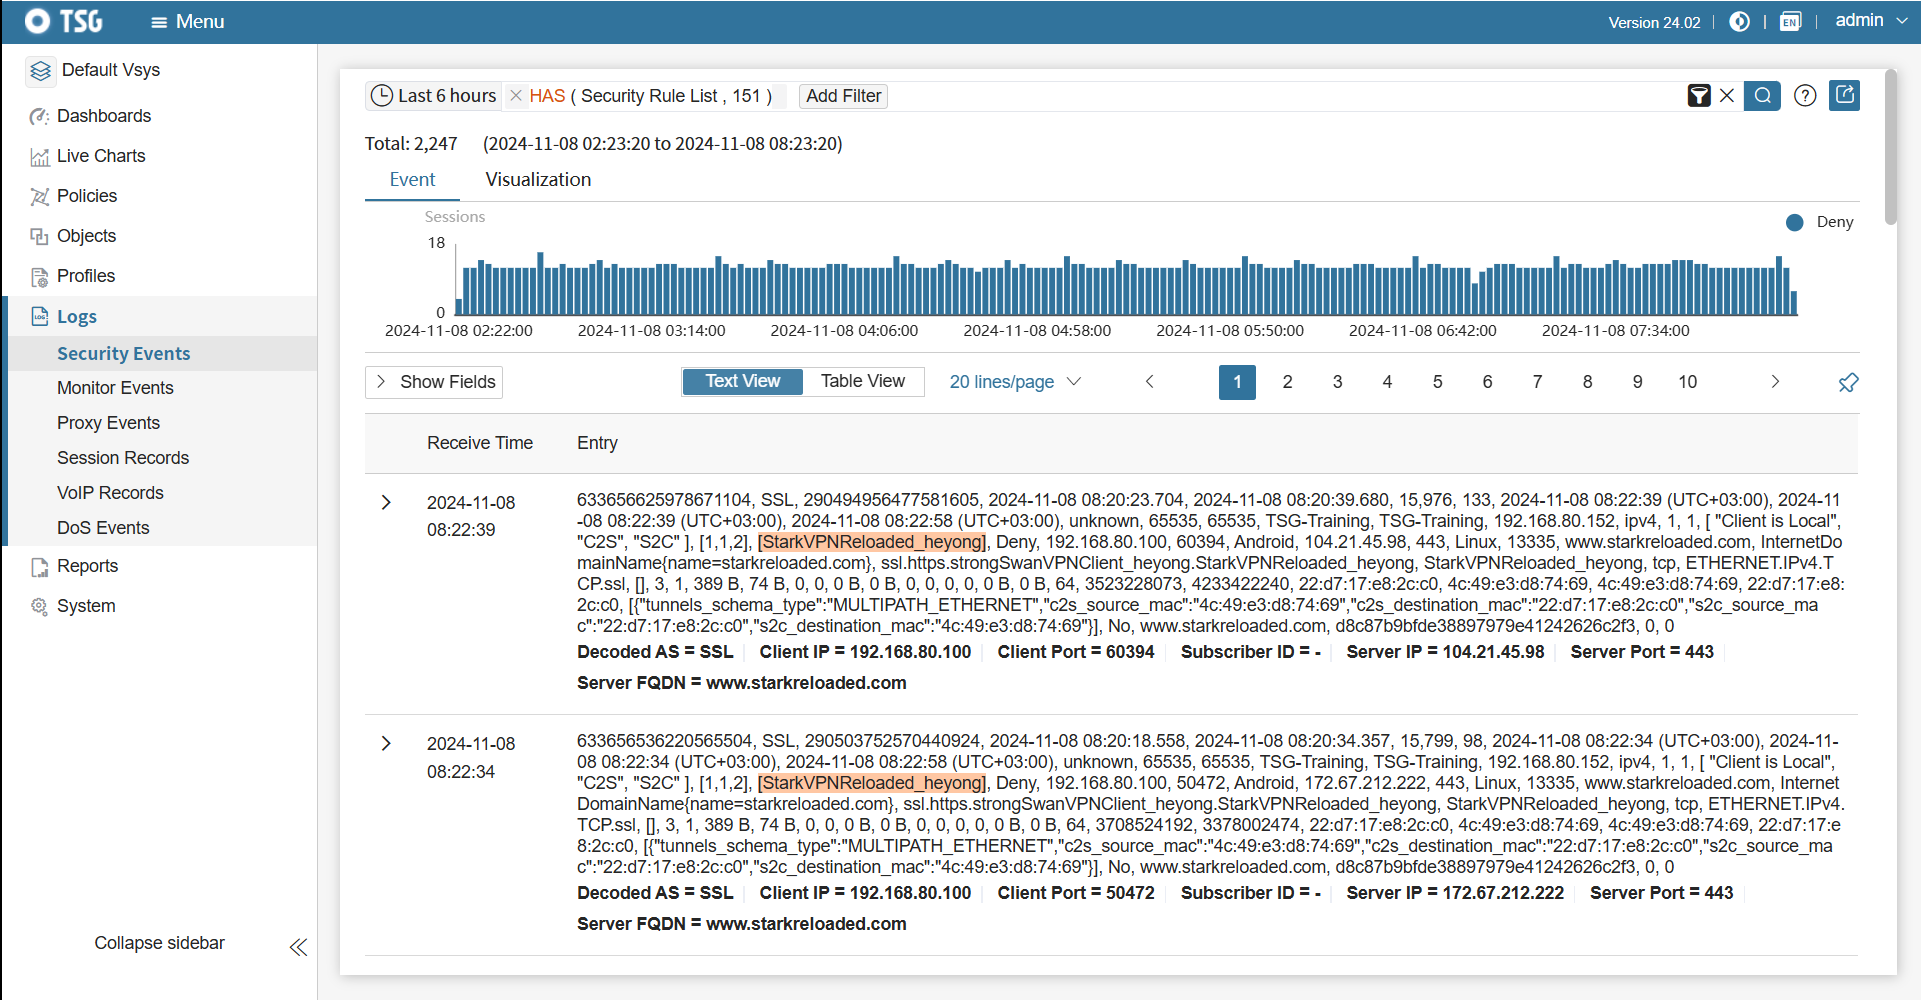Image resolution: width=1921 pixels, height=1000 pixels.
Task: Expand the 08:22:39 log entry row
Action: pos(386,503)
